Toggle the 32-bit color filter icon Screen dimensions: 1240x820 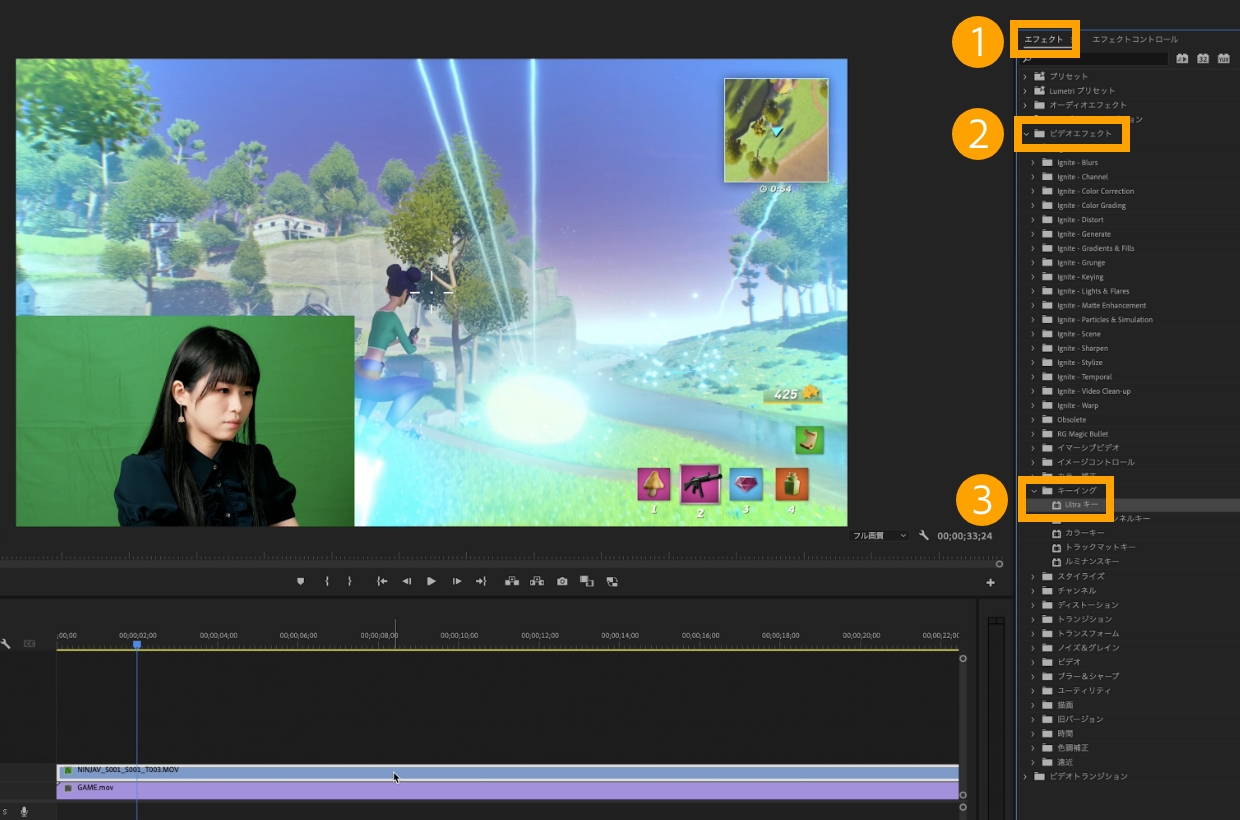pyautogui.click(x=1203, y=59)
